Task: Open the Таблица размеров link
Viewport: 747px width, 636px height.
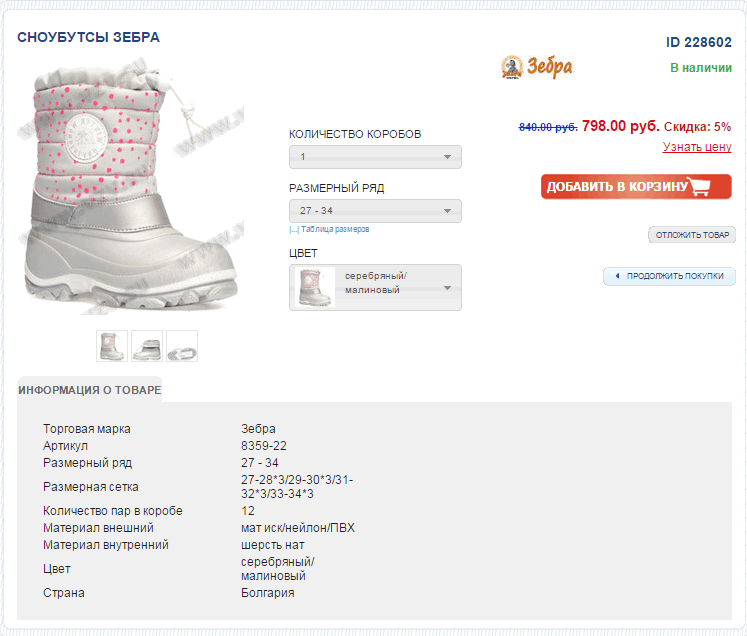Action: click(x=335, y=229)
